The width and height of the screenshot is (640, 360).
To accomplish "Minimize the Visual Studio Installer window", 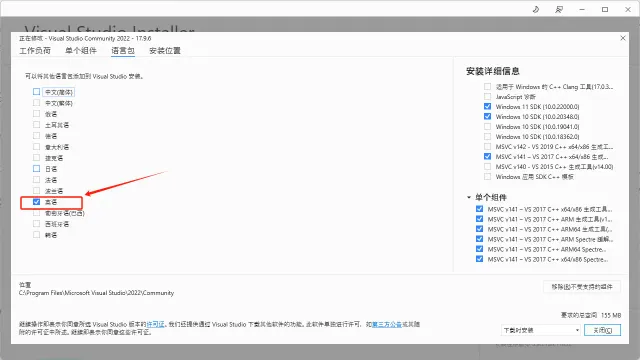I will click(x=582, y=9).
